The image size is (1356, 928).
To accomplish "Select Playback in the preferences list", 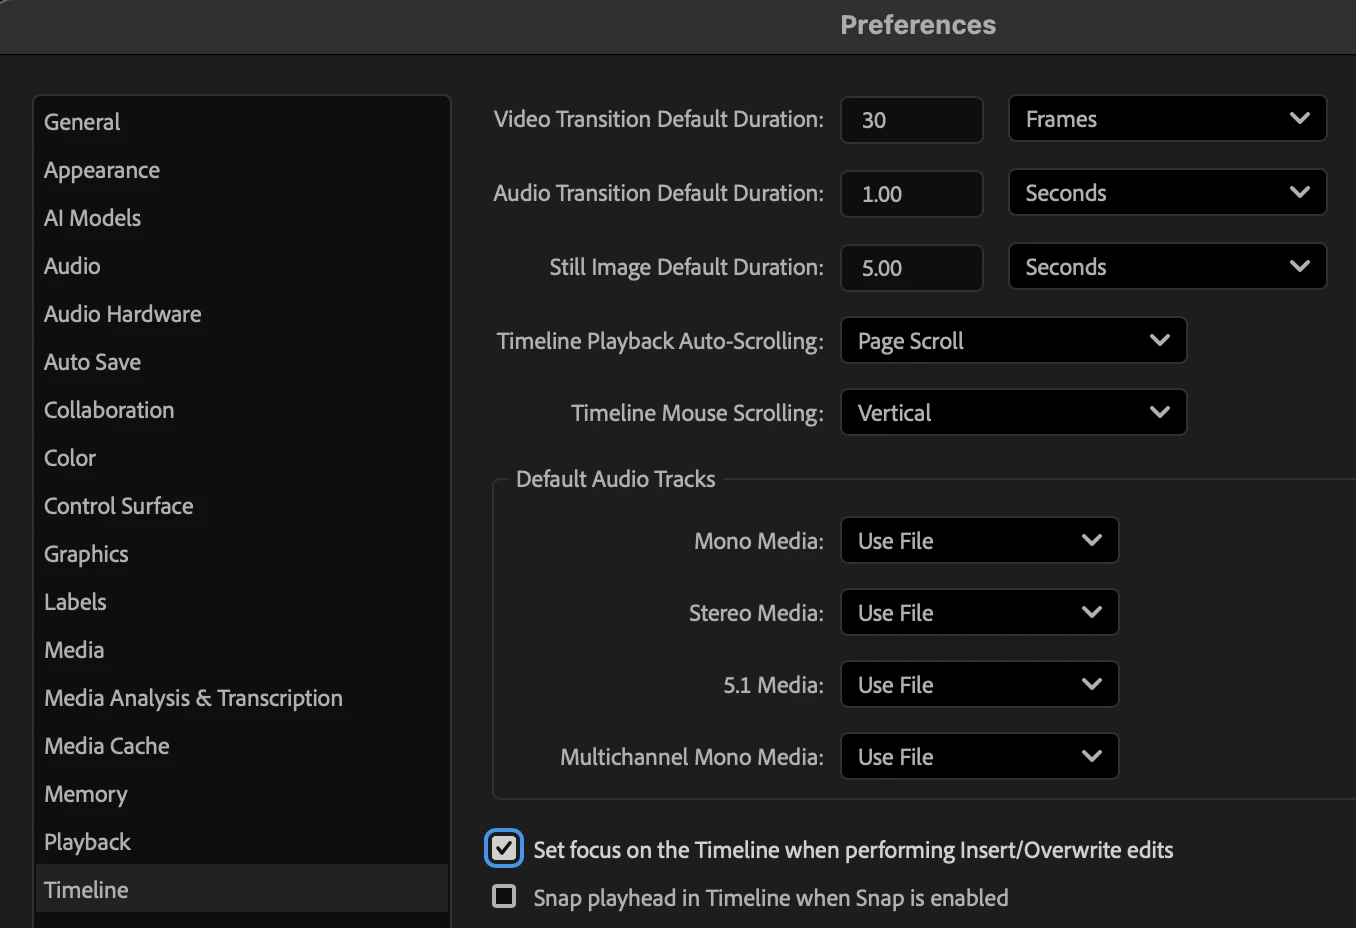I will tap(87, 842).
